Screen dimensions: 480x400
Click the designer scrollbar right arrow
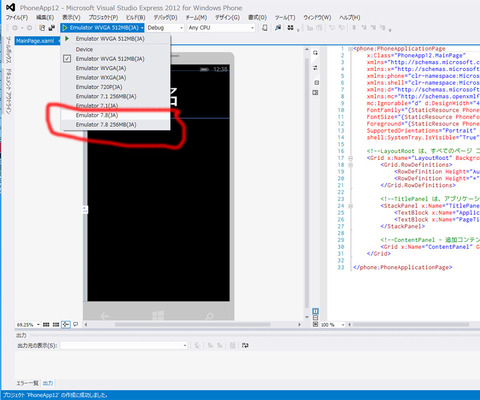click(299, 324)
